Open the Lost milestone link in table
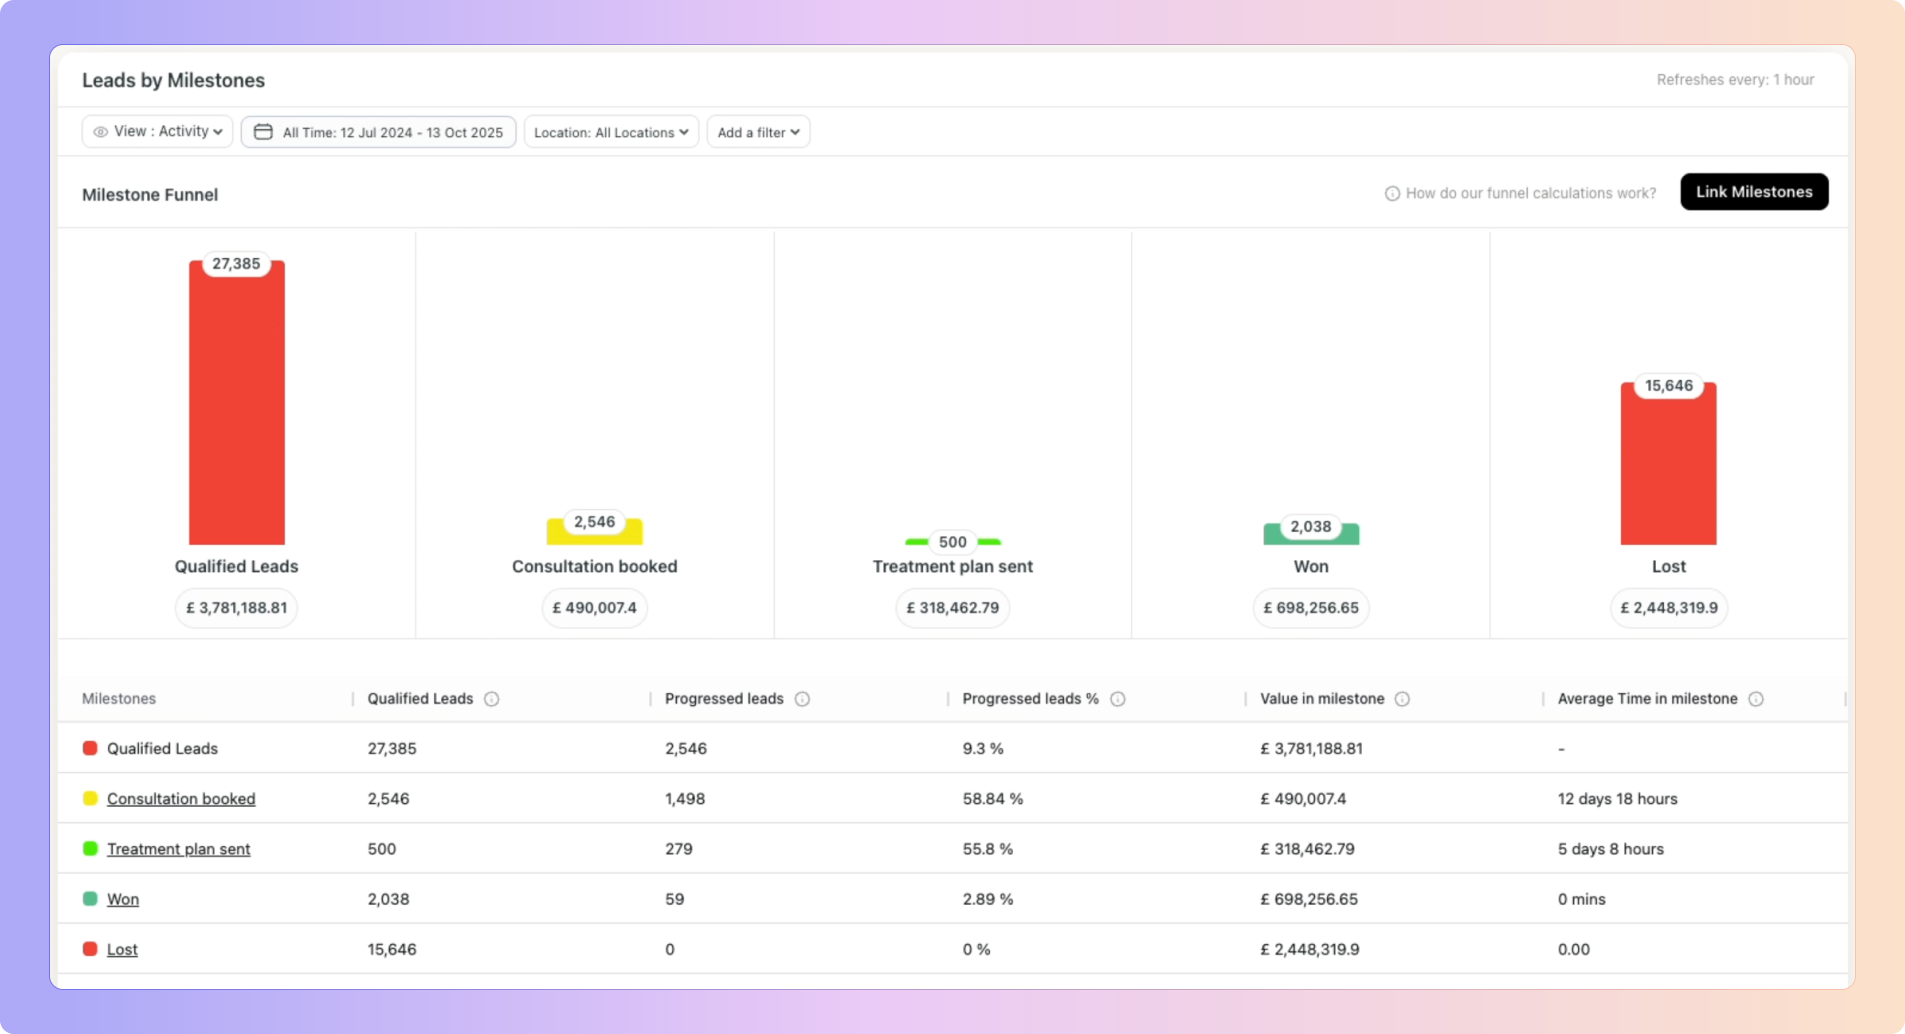This screenshot has width=1905, height=1034. [122, 949]
